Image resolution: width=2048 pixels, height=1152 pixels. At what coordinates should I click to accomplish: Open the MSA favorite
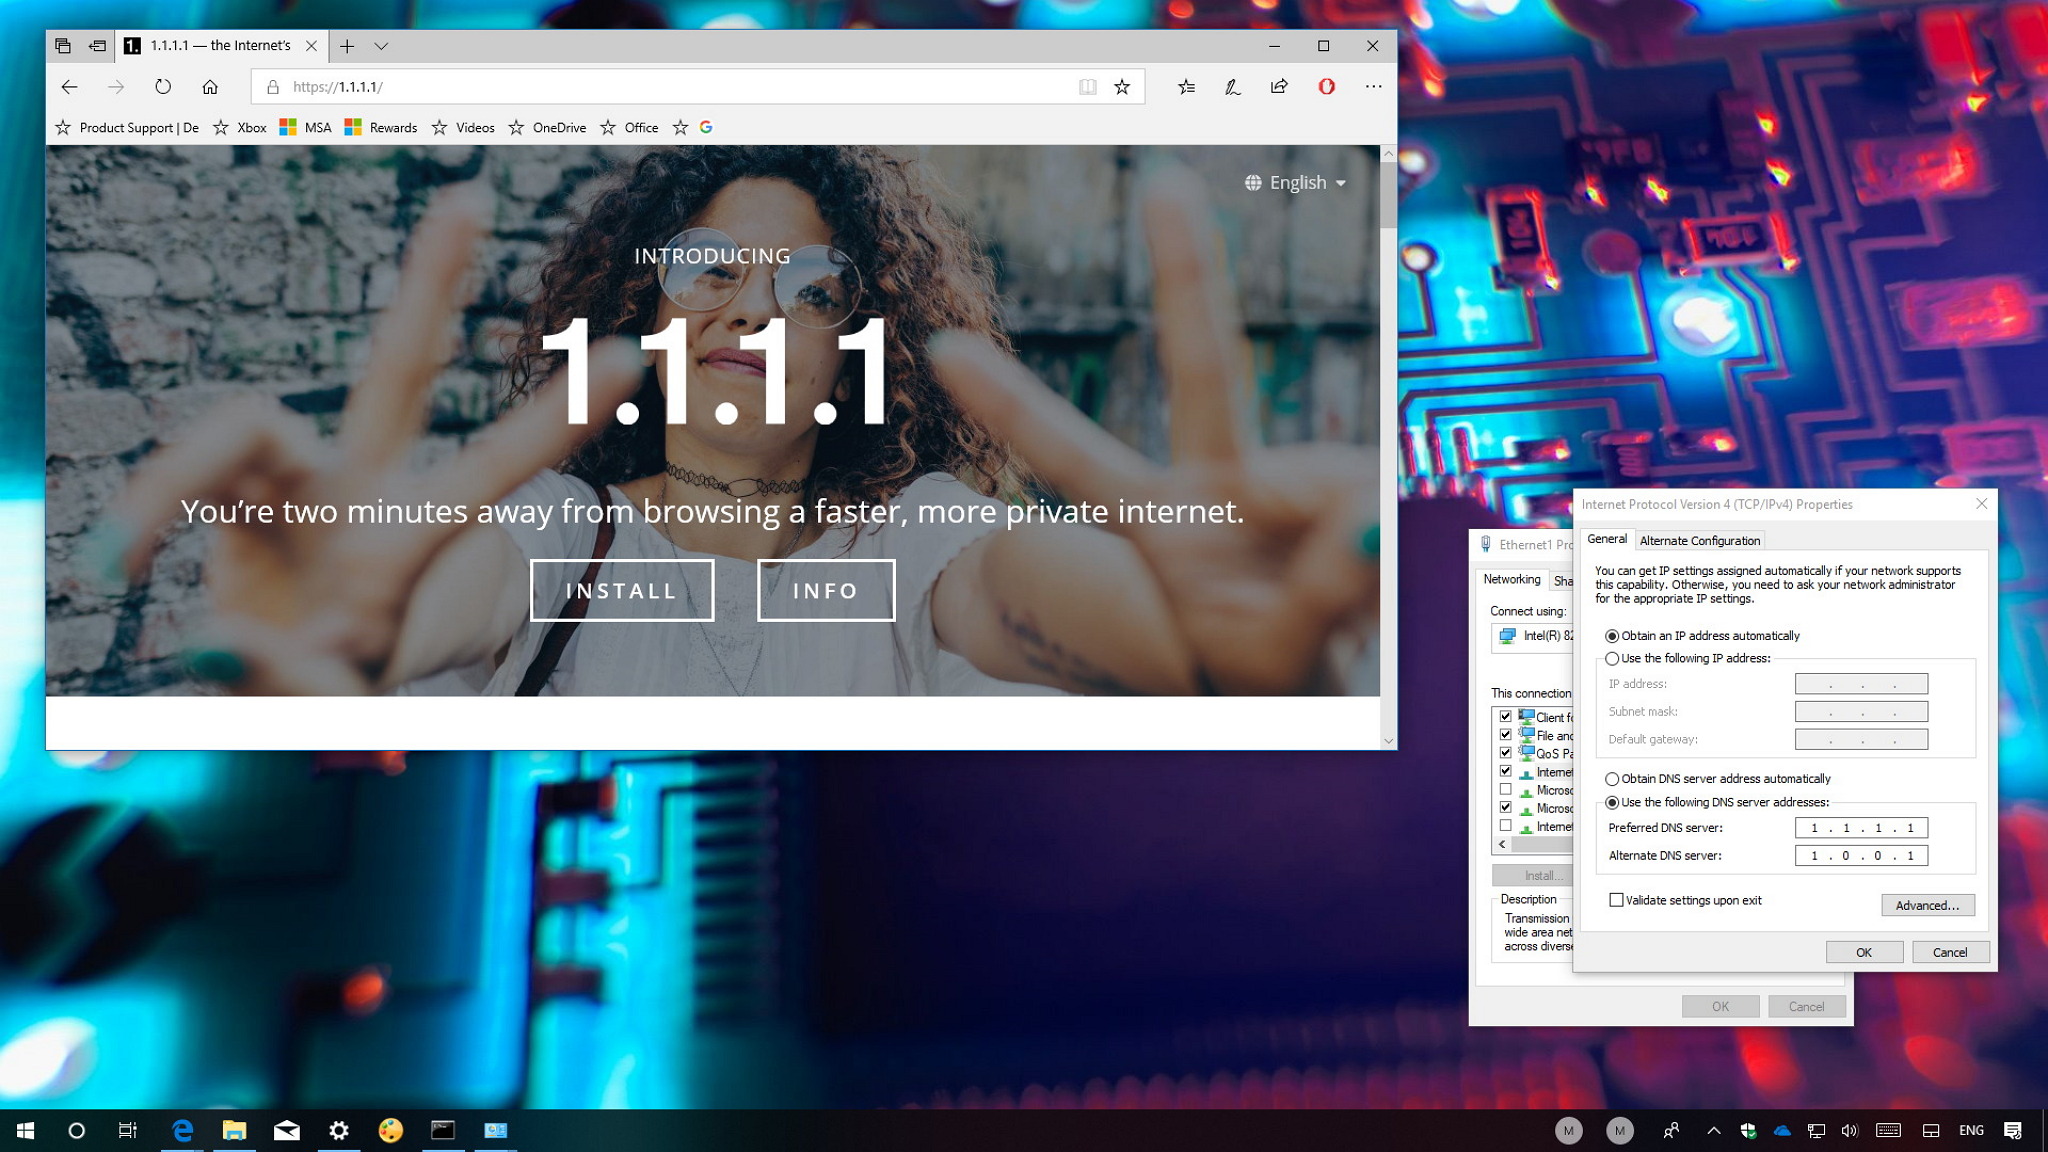(x=306, y=128)
